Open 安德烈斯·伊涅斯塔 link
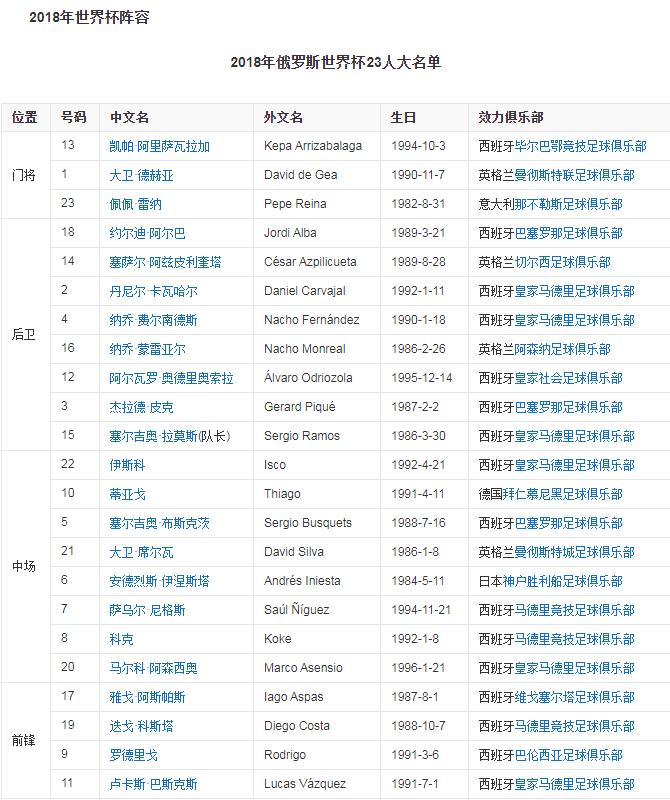 click(160, 582)
